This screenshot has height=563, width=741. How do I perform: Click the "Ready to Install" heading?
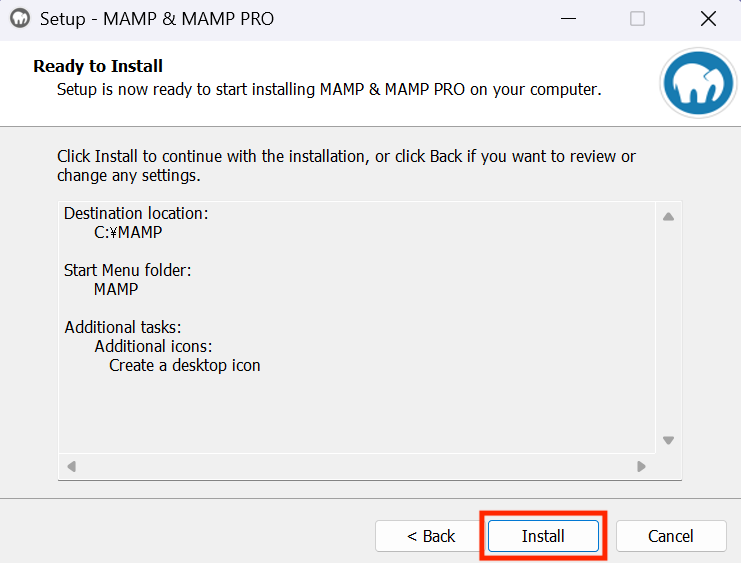click(98, 66)
